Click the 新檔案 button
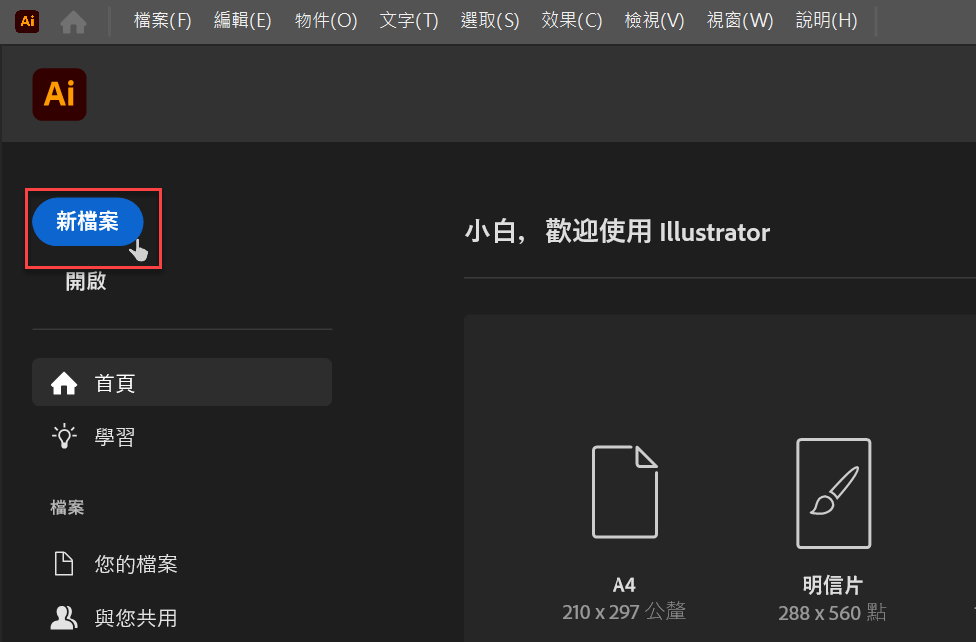 (88, 222)
